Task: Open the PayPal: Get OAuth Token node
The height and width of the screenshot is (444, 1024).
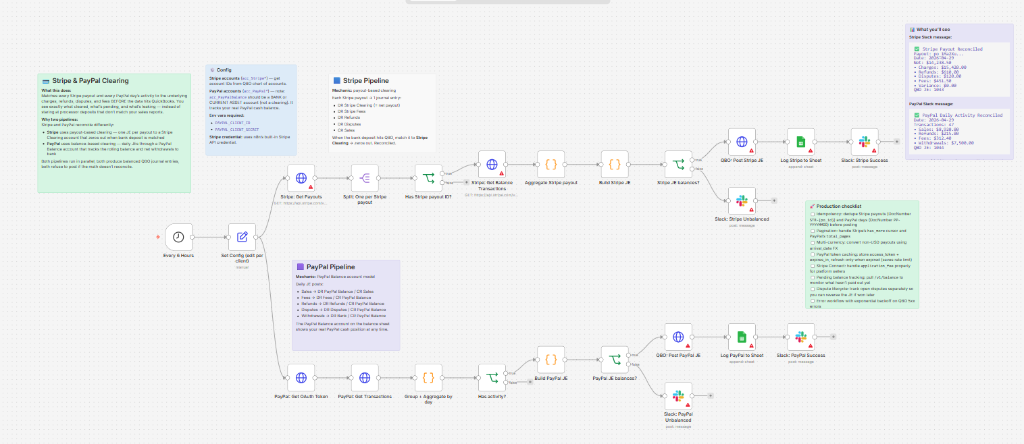Action: 301,377
